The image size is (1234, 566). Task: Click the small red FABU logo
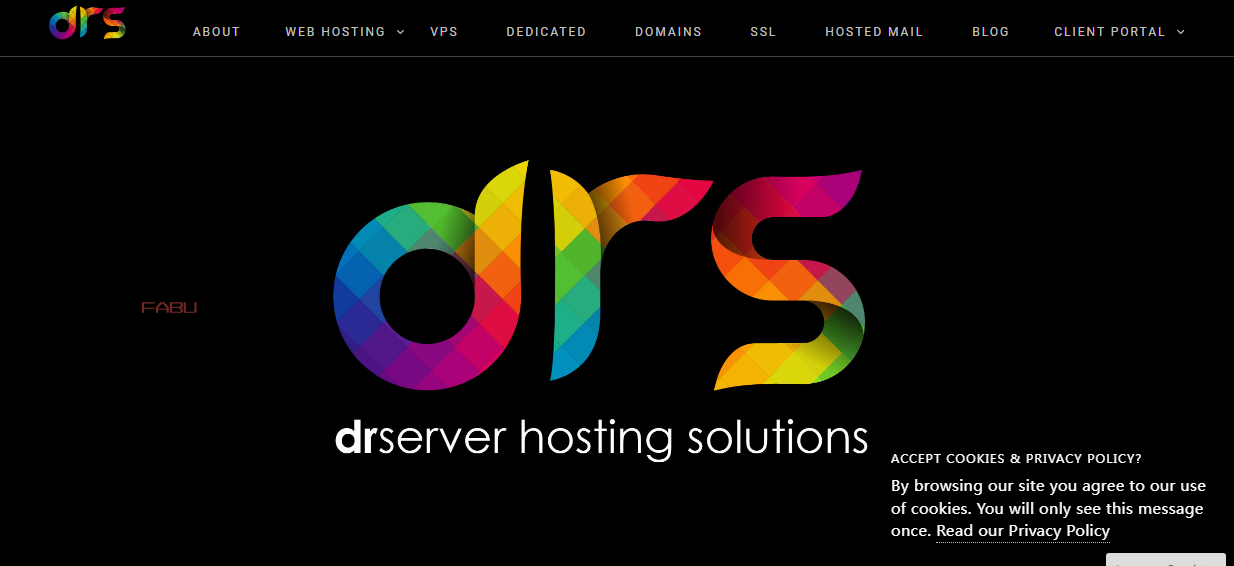(169, 308)
